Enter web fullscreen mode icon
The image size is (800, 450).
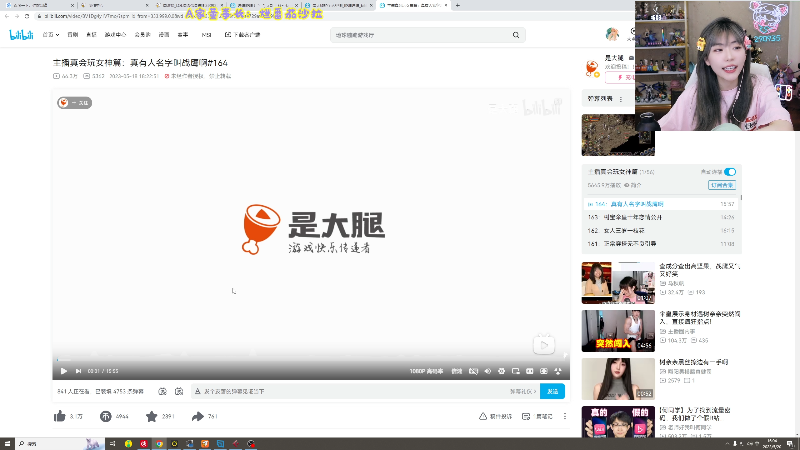[x=544, y=371]
